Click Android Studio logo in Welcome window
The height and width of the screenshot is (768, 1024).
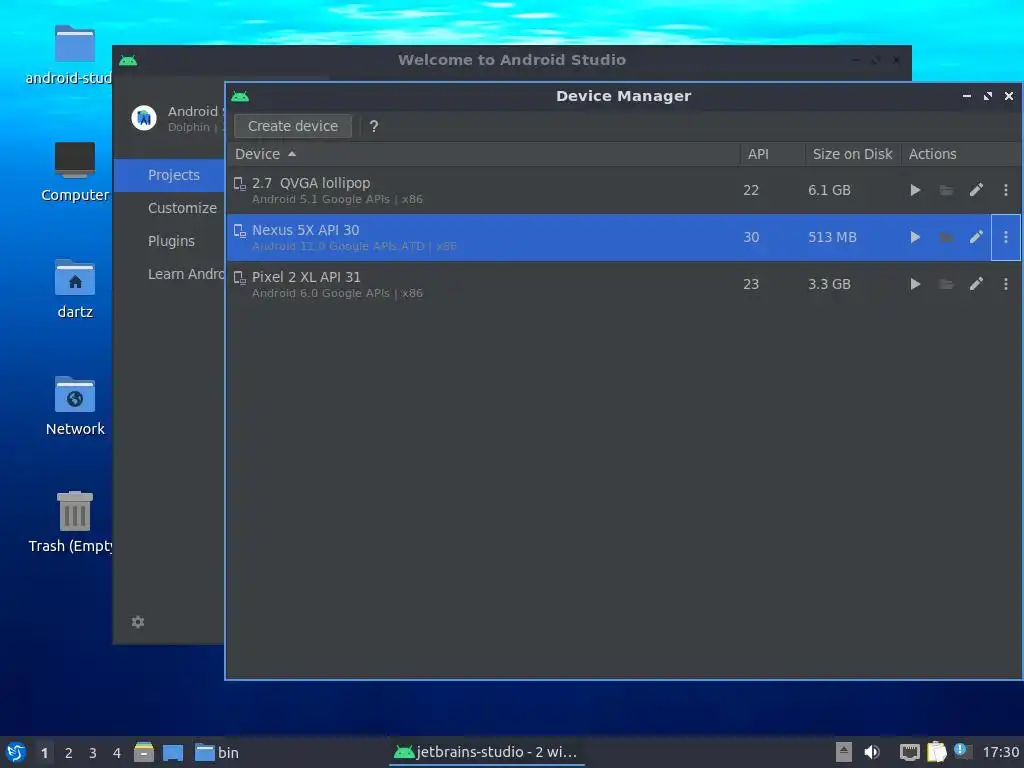(144, 118)
